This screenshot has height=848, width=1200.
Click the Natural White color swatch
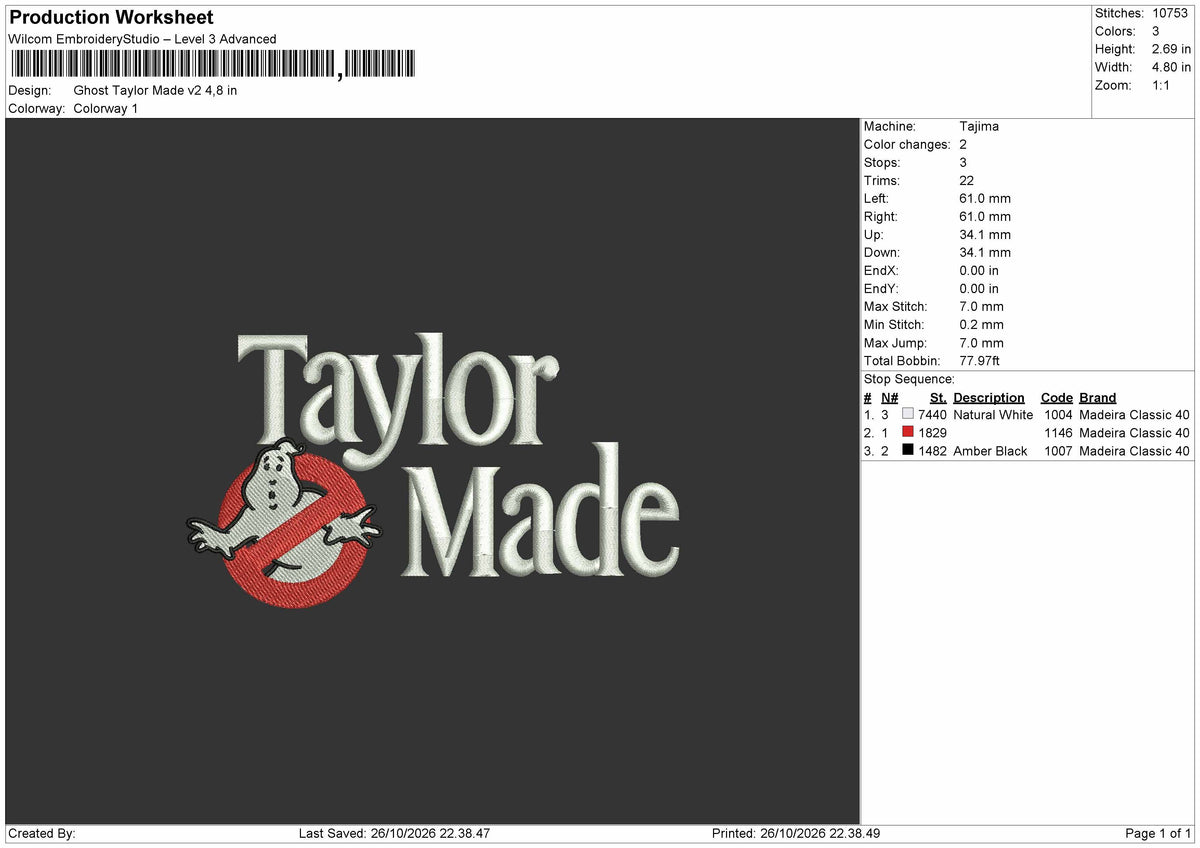[x=908, y=415]
